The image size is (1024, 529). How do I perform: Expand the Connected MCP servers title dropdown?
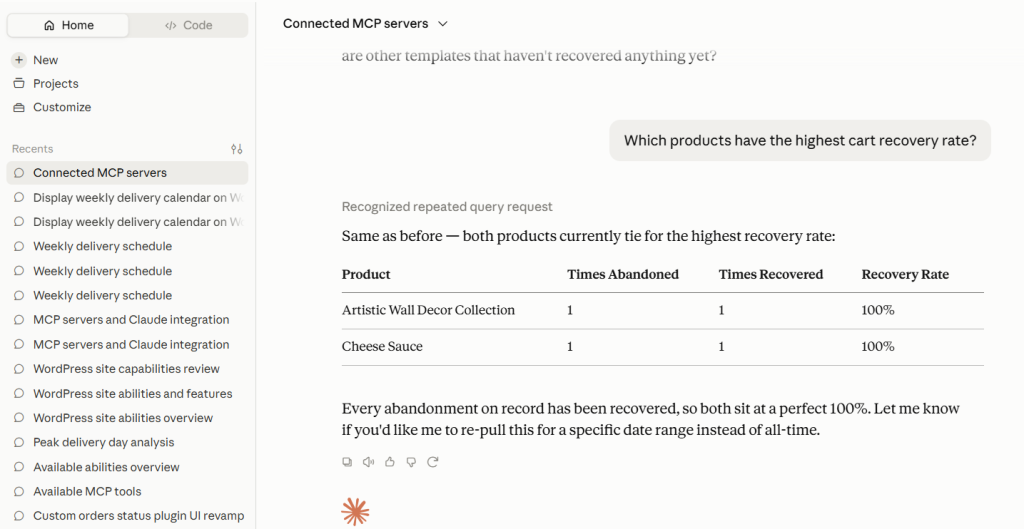(365, 24)
